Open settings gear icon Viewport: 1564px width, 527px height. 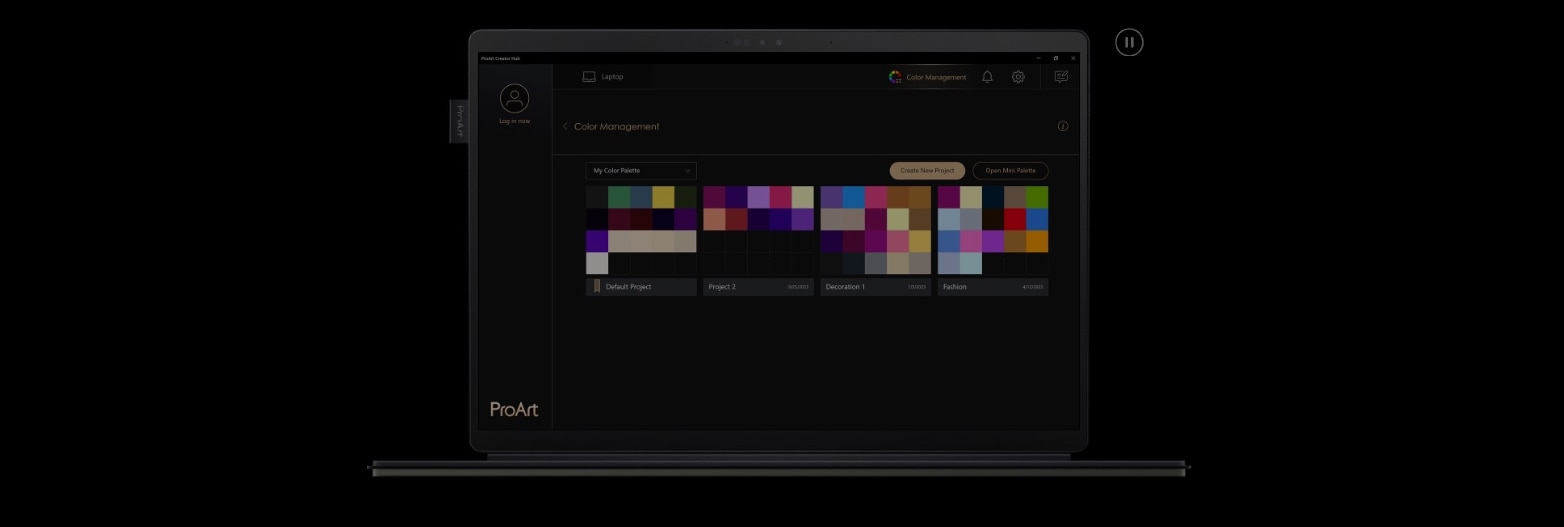pos(1018,77)
